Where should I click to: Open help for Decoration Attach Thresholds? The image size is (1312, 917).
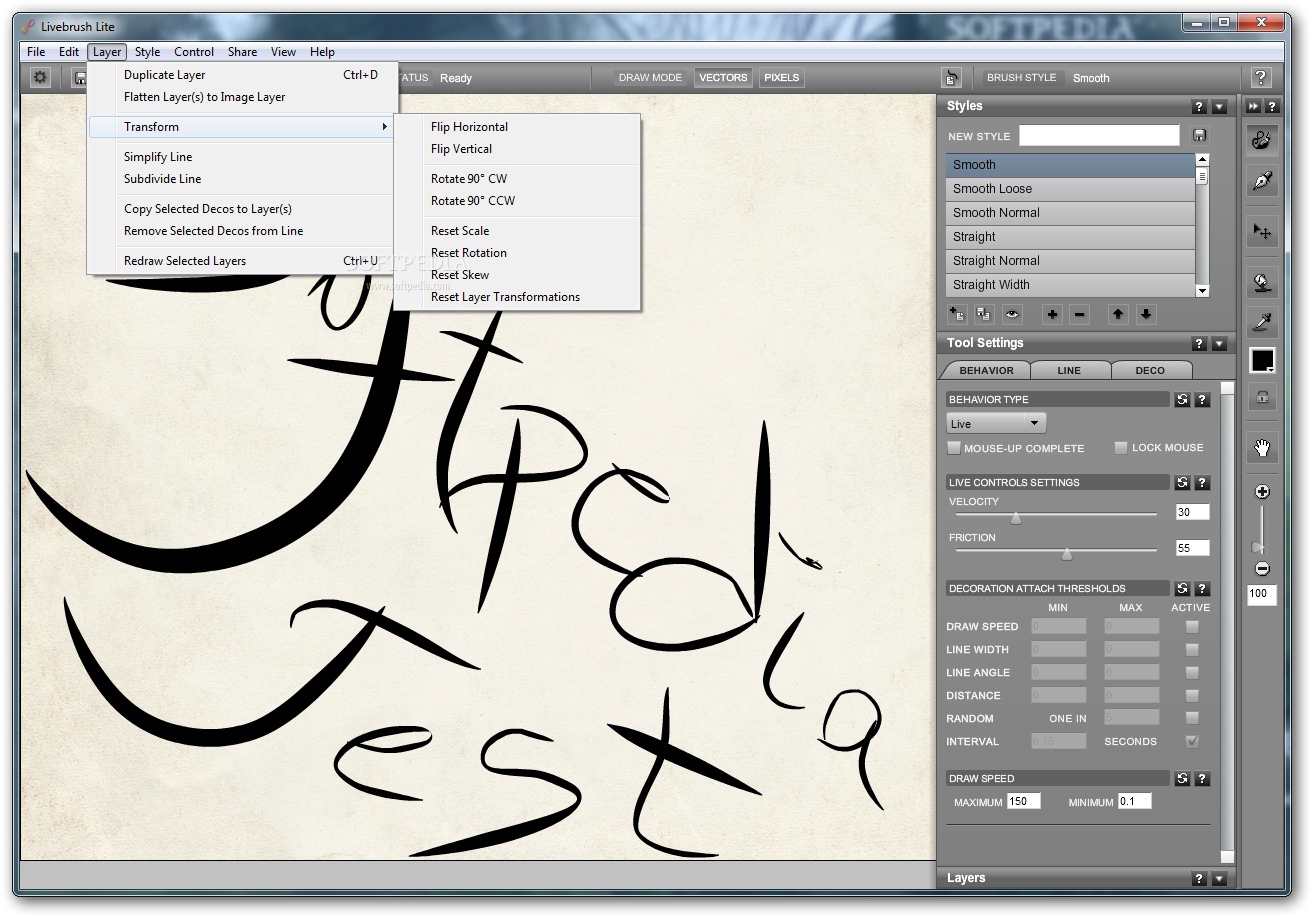tap(1202, 589)
